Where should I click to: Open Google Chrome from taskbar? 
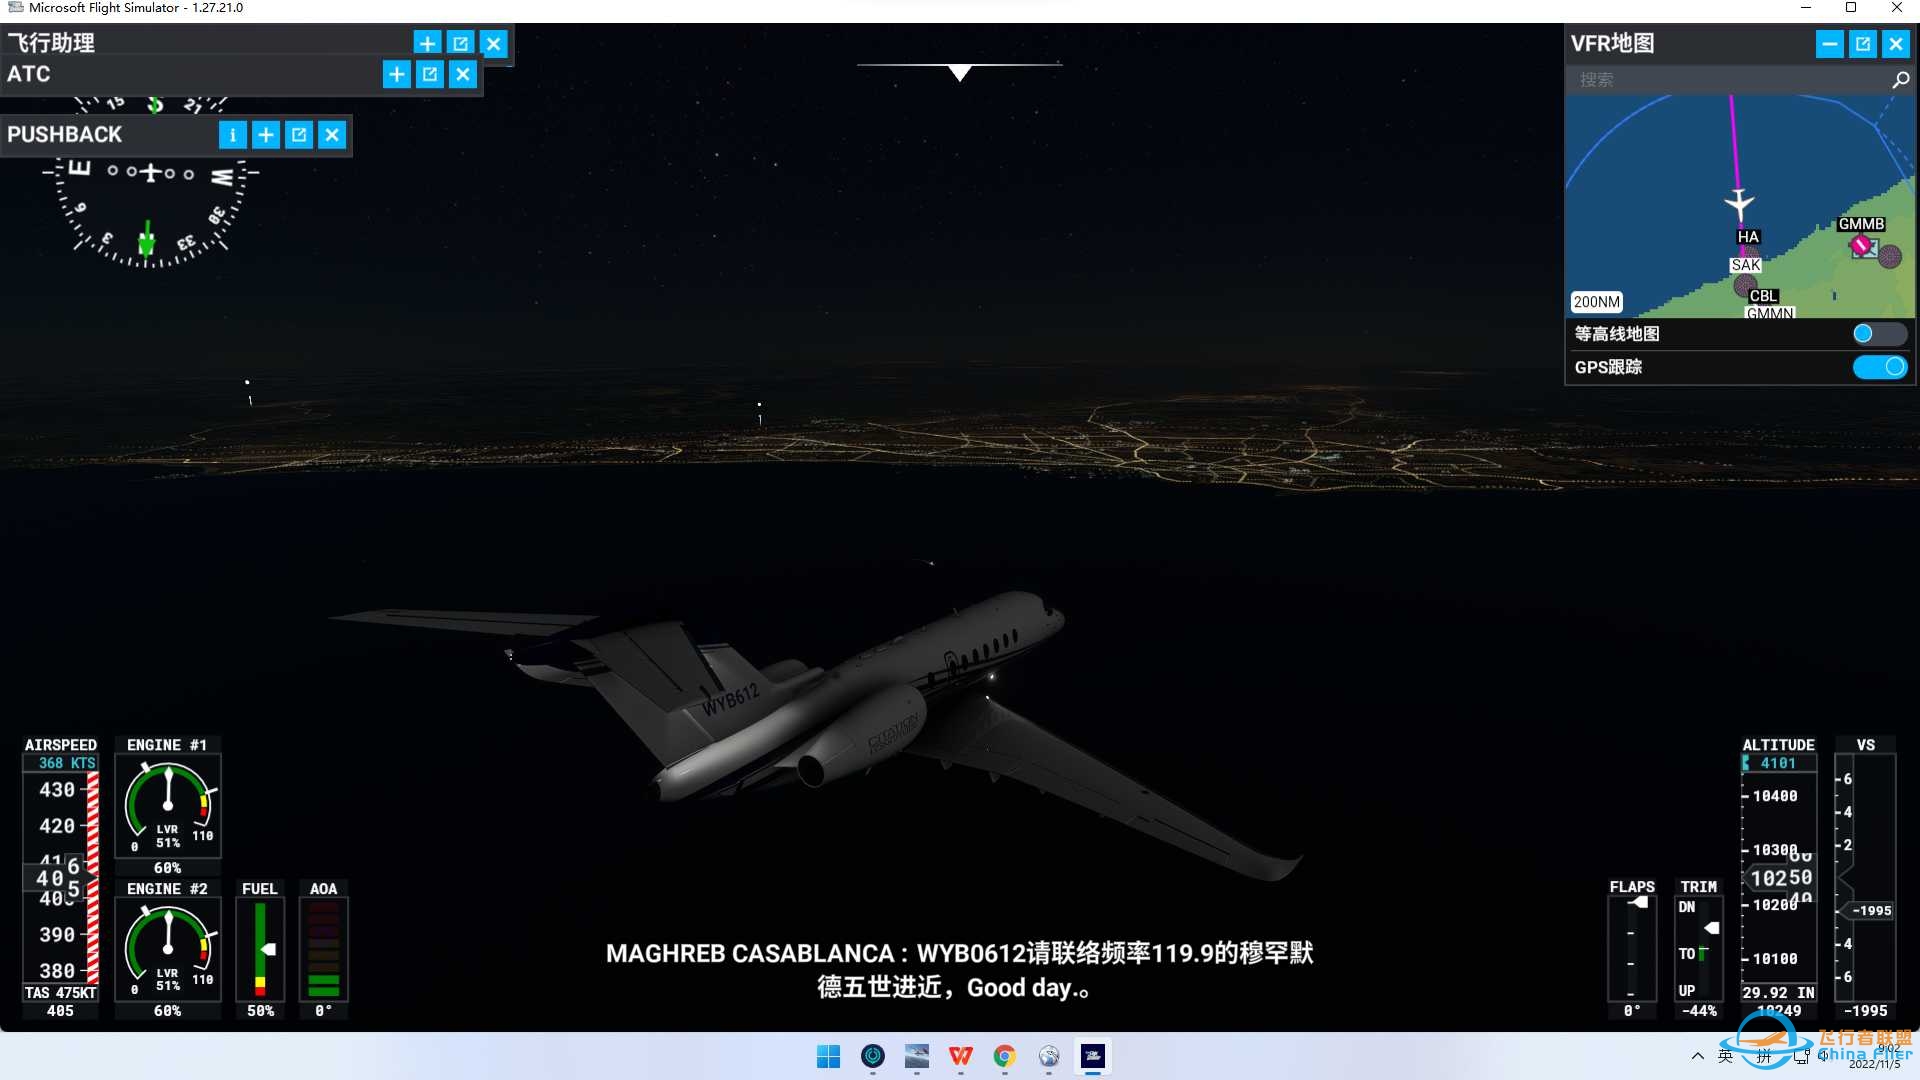(x=1004, y=1056)
